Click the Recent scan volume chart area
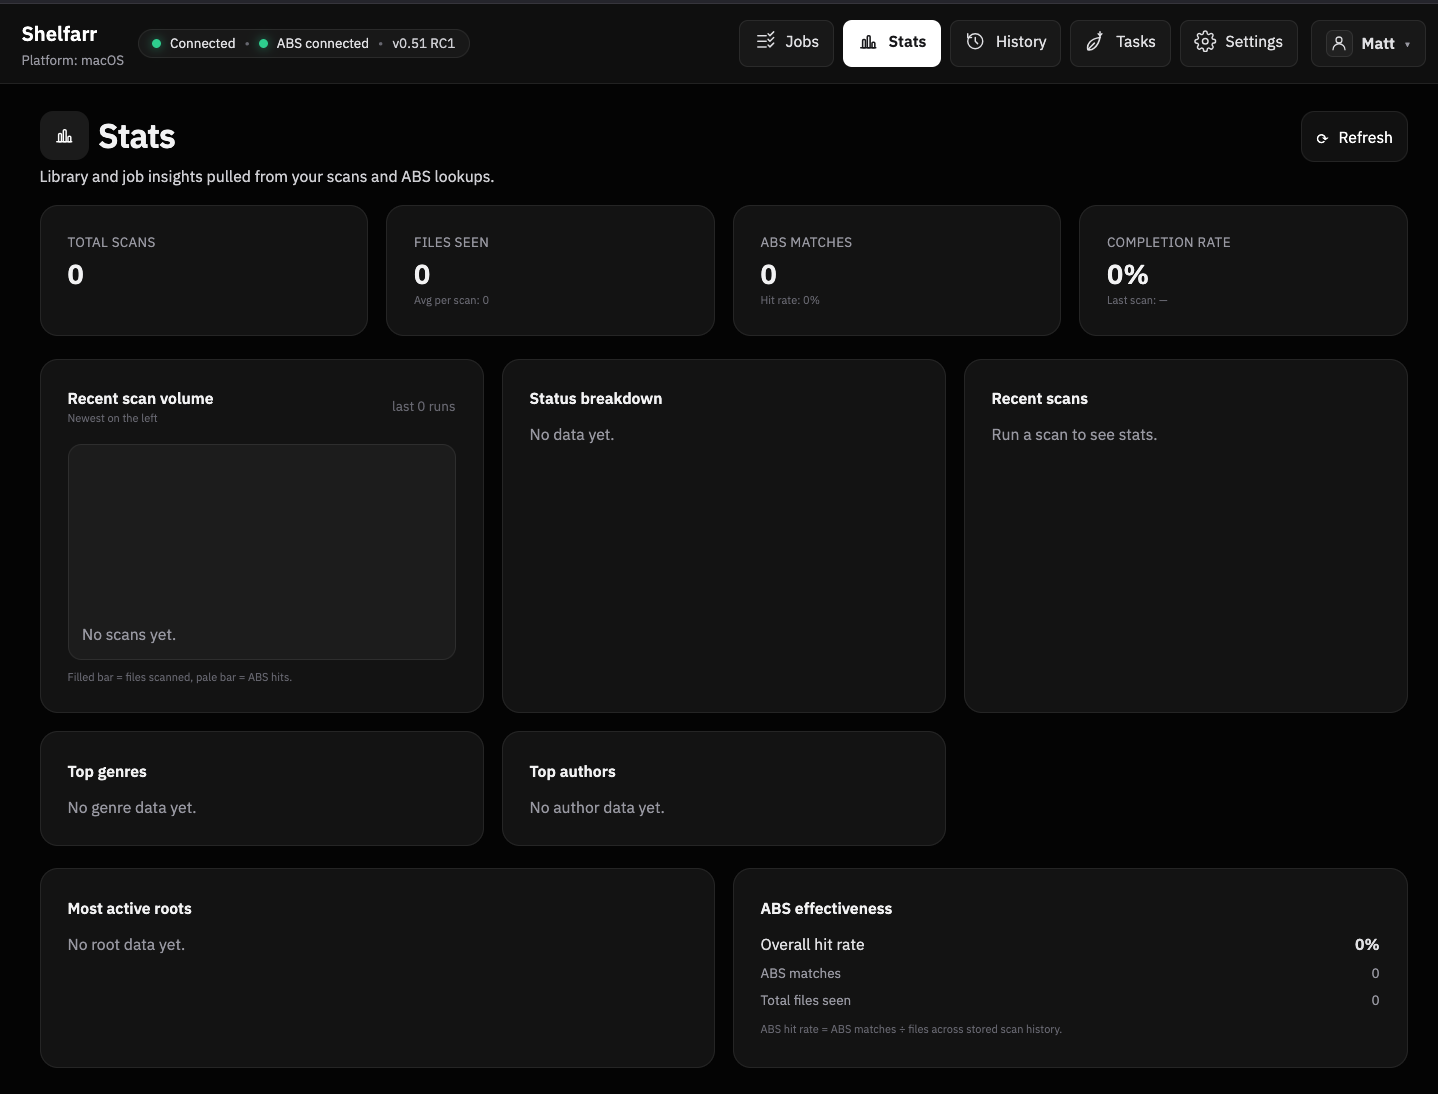Image resolution: width=1438 pixels, height=1094 pixels. pyautogui.click(x=261, y=552)
